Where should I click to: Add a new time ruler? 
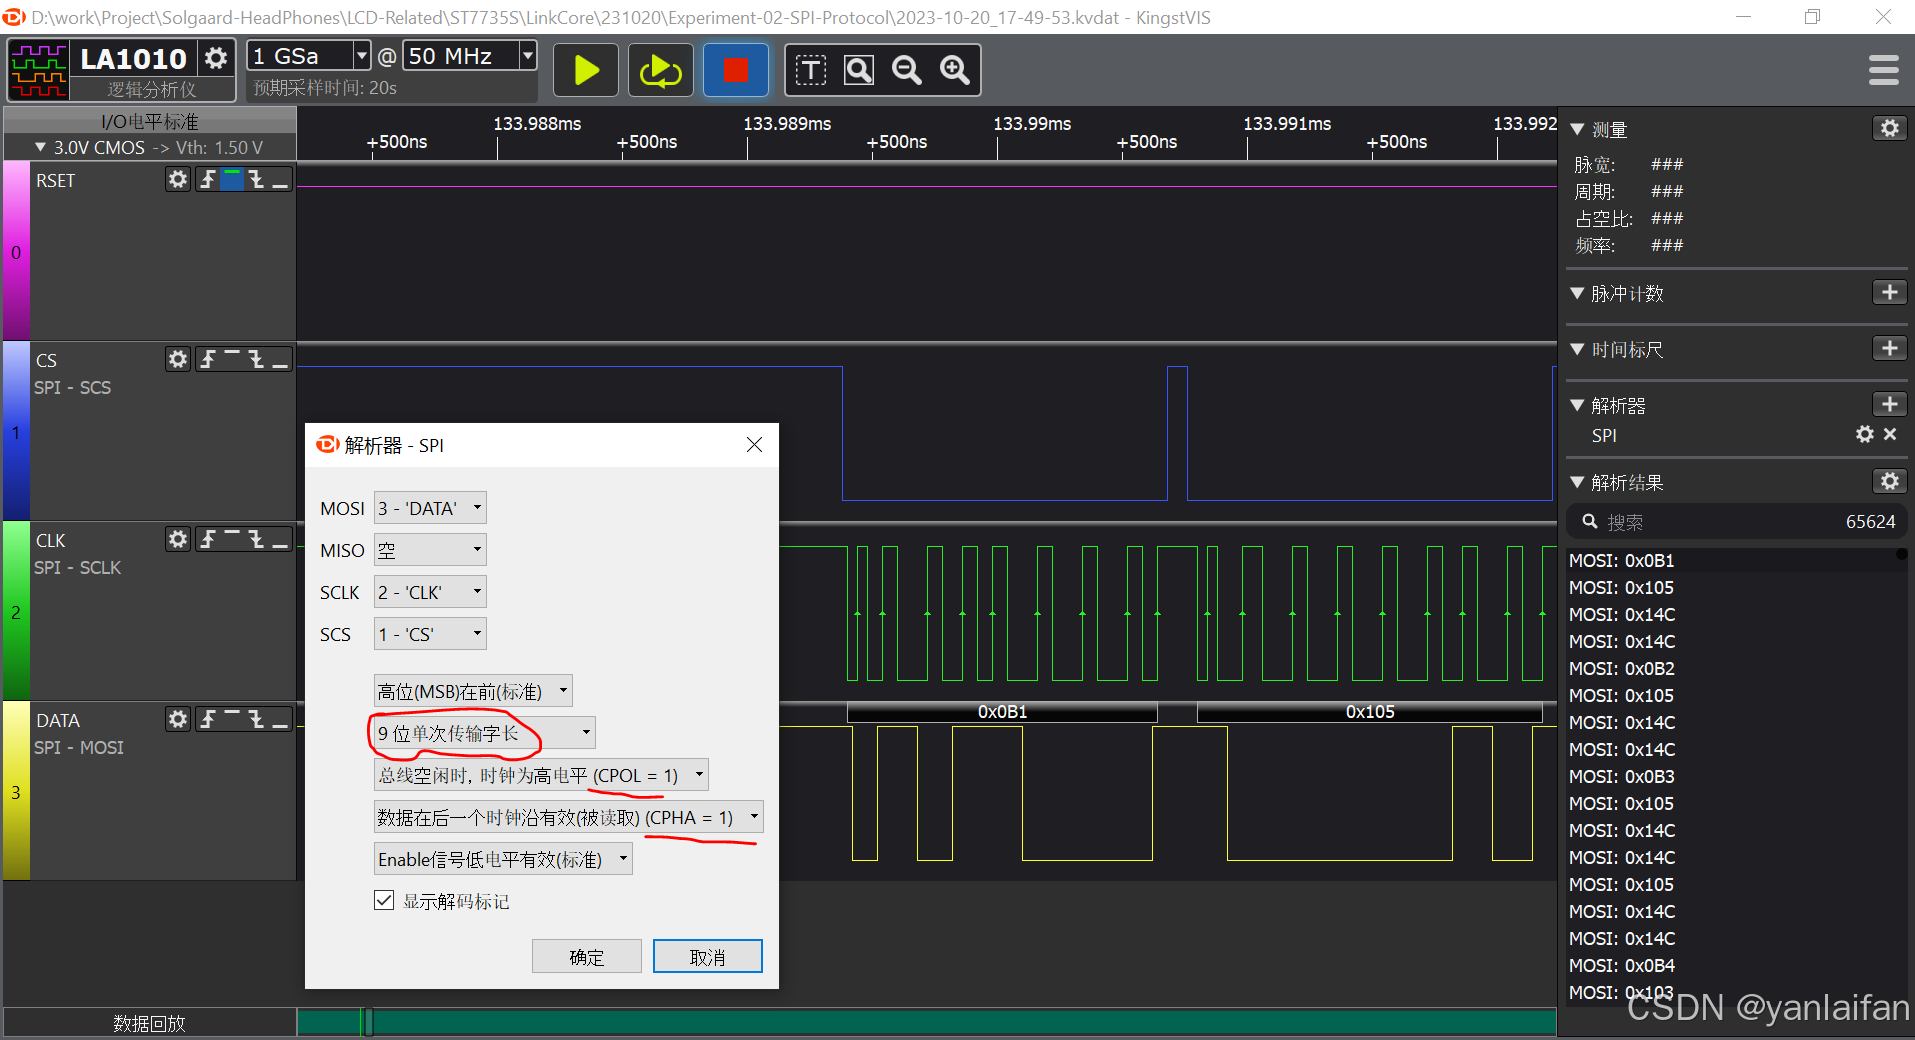pyautogui.click(x=1889, y=348)
